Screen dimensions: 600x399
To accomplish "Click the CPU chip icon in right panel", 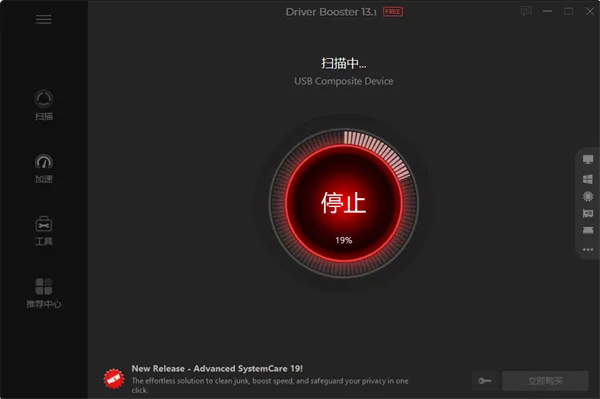I will click(x=588, y=196).
